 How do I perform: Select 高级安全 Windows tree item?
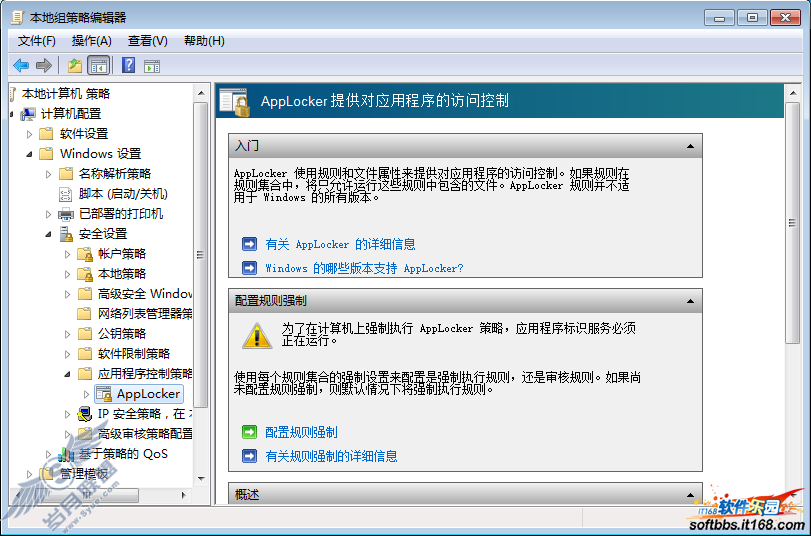point(145,294)
